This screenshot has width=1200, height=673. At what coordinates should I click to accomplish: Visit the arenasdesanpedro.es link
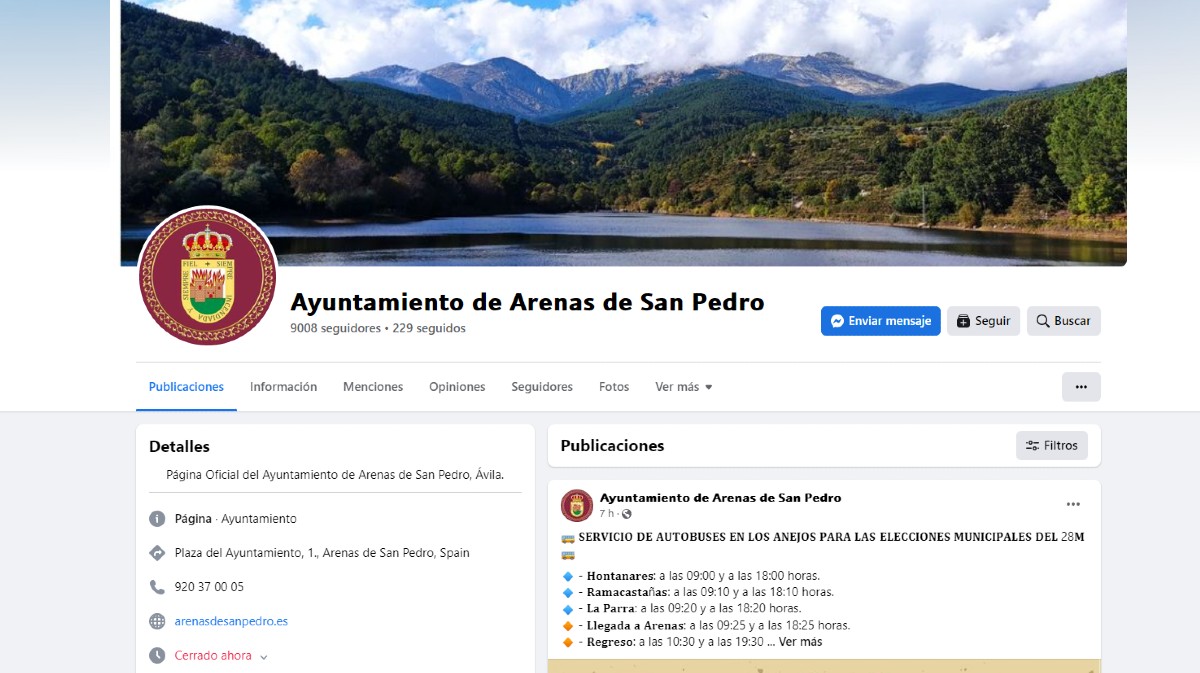click(231, 621)
